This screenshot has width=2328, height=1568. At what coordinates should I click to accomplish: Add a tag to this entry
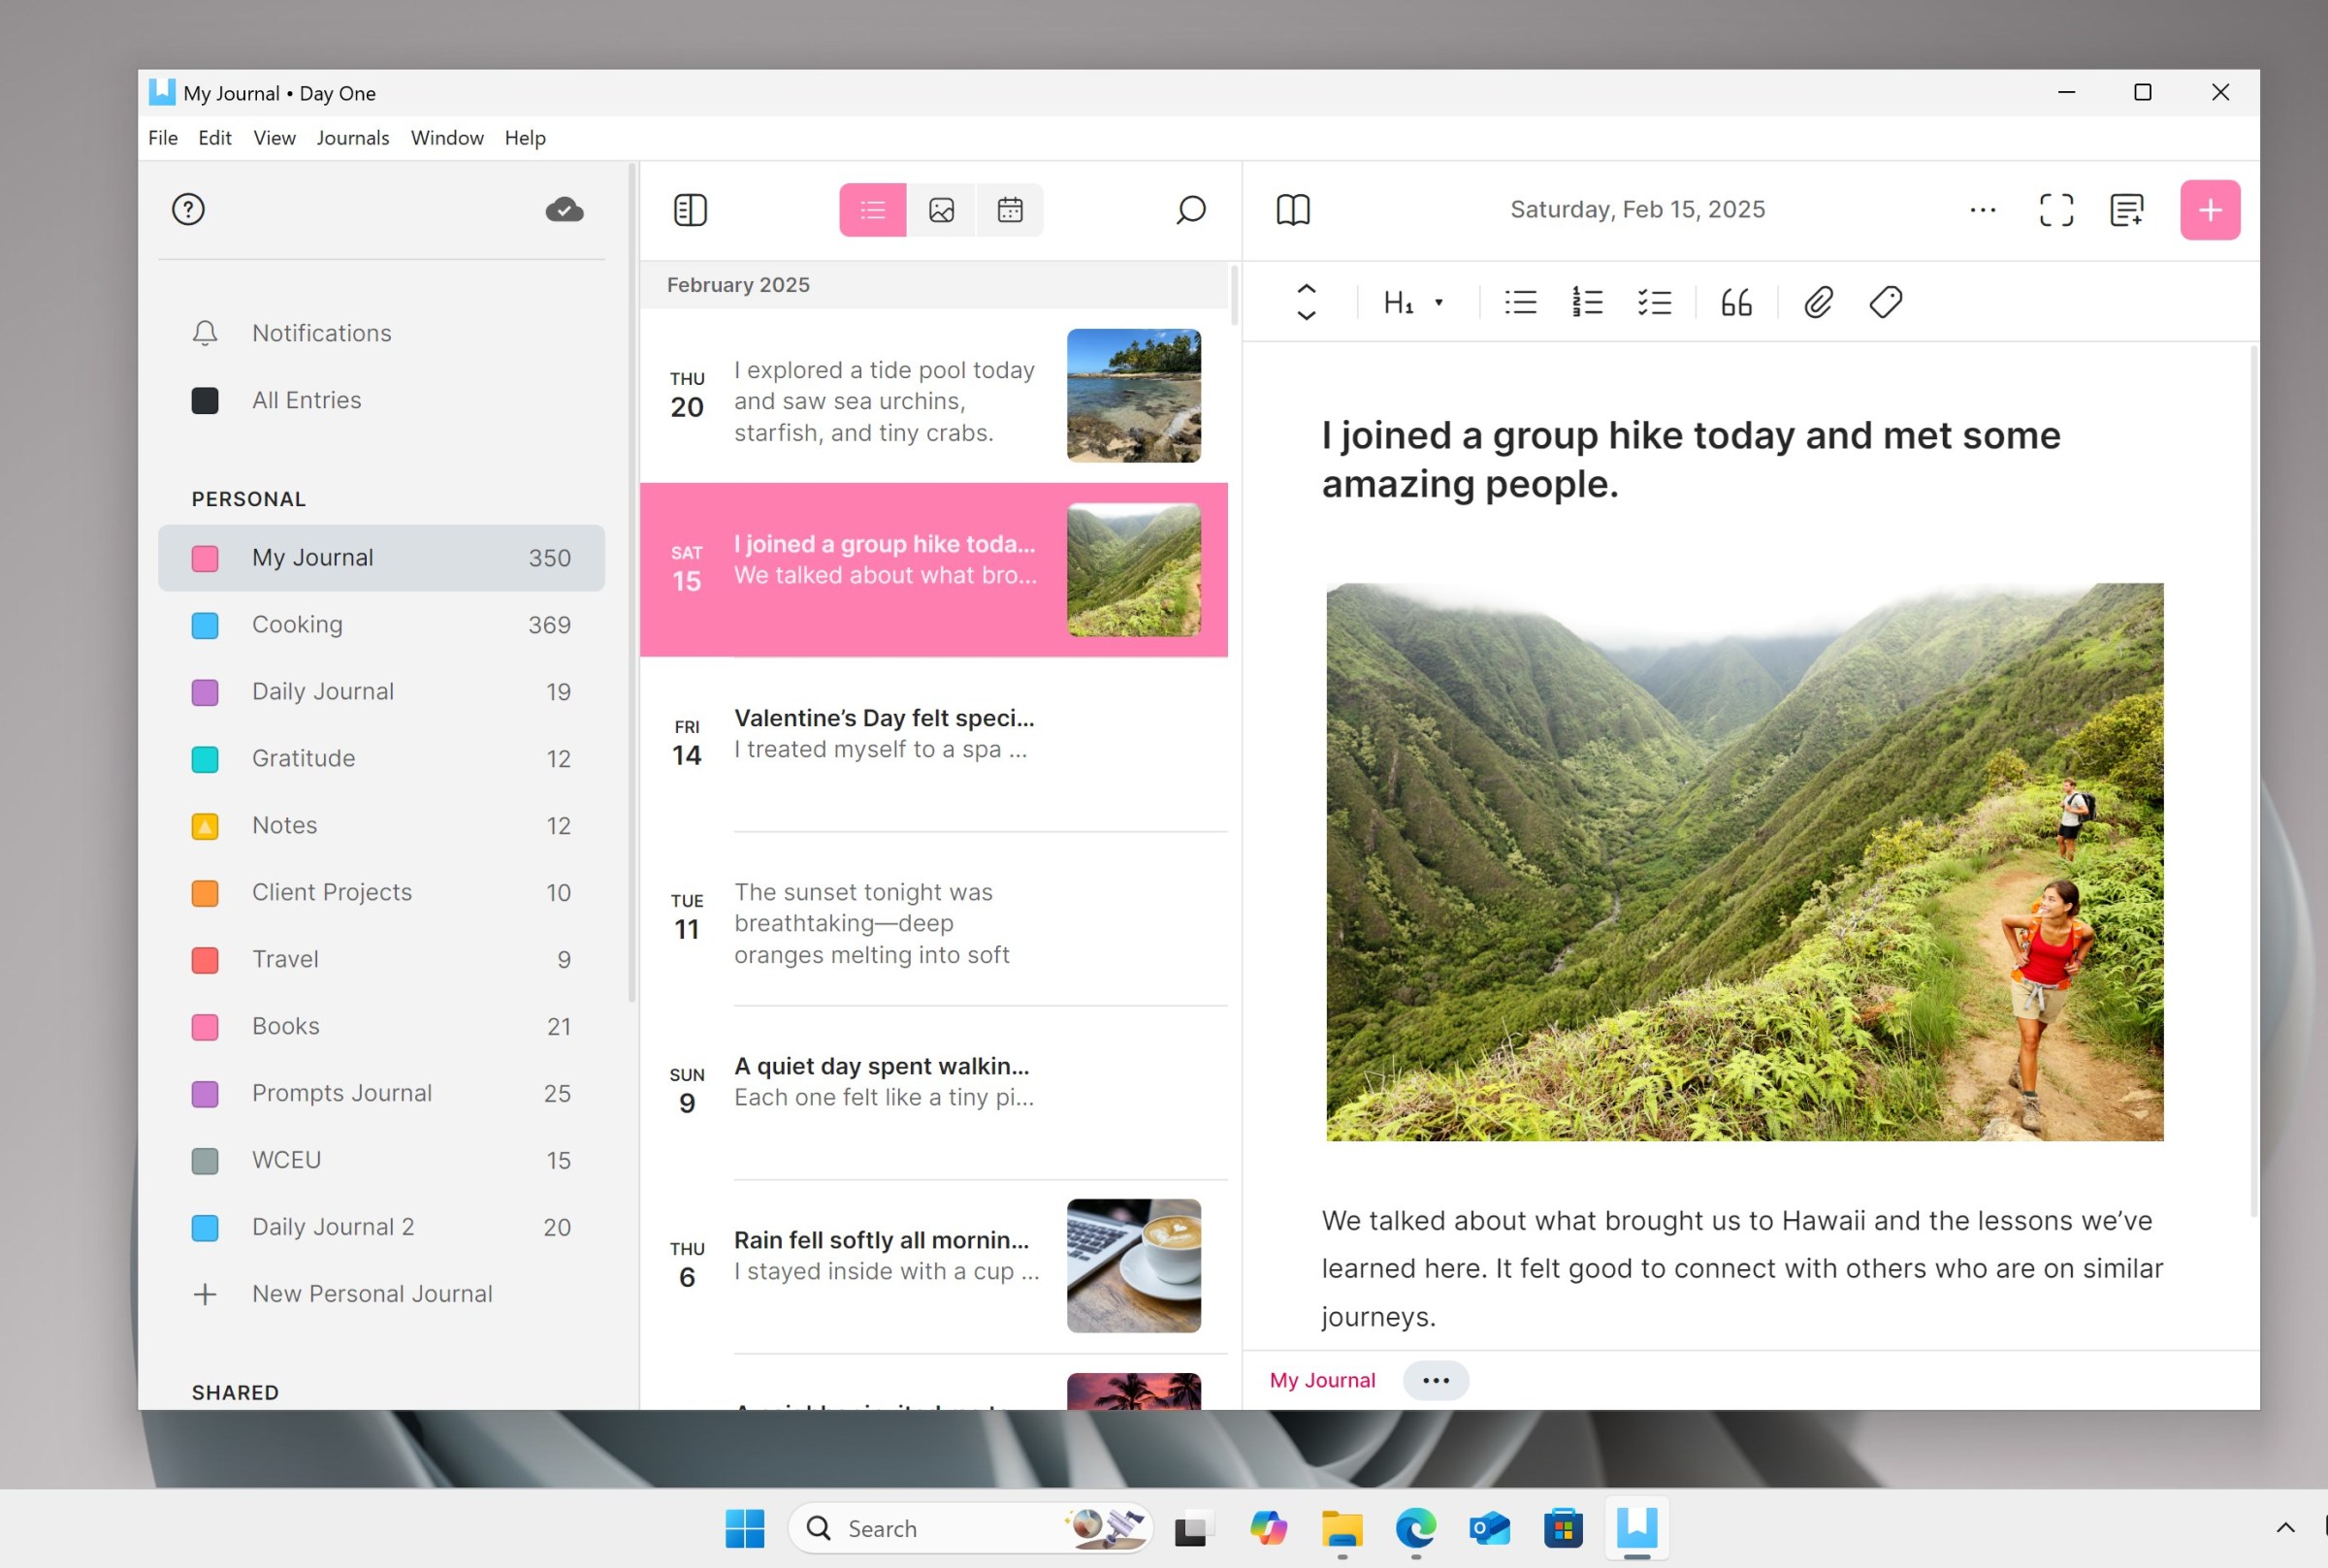(1884, 302)
